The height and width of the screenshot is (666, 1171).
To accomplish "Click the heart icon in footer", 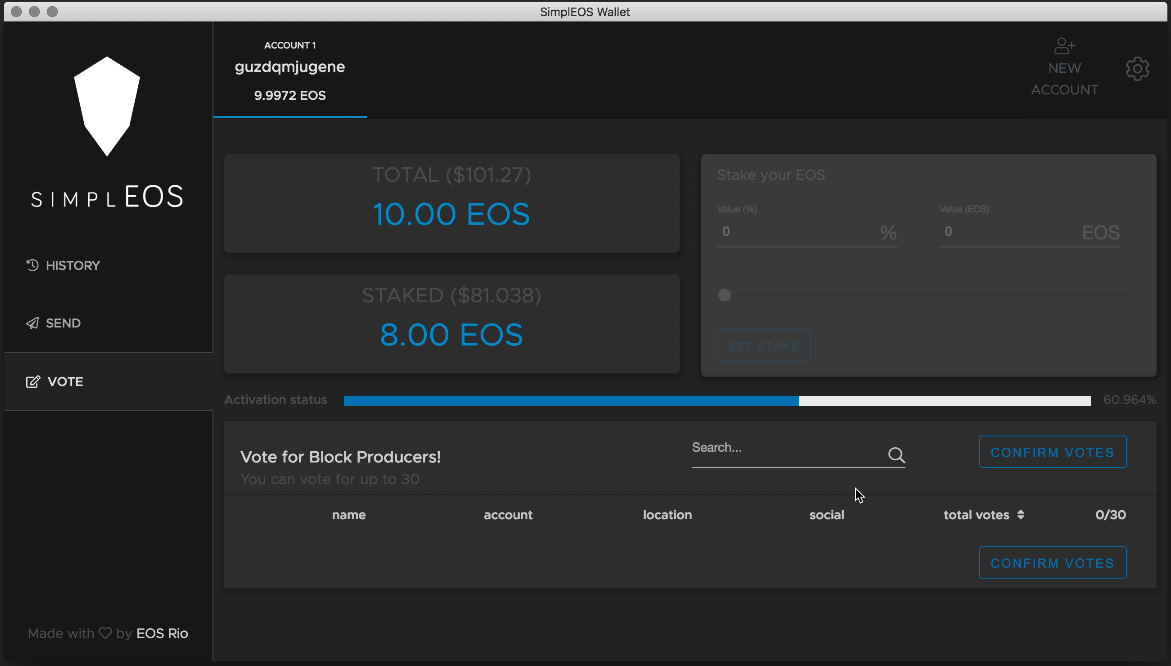I will point(104,633).
